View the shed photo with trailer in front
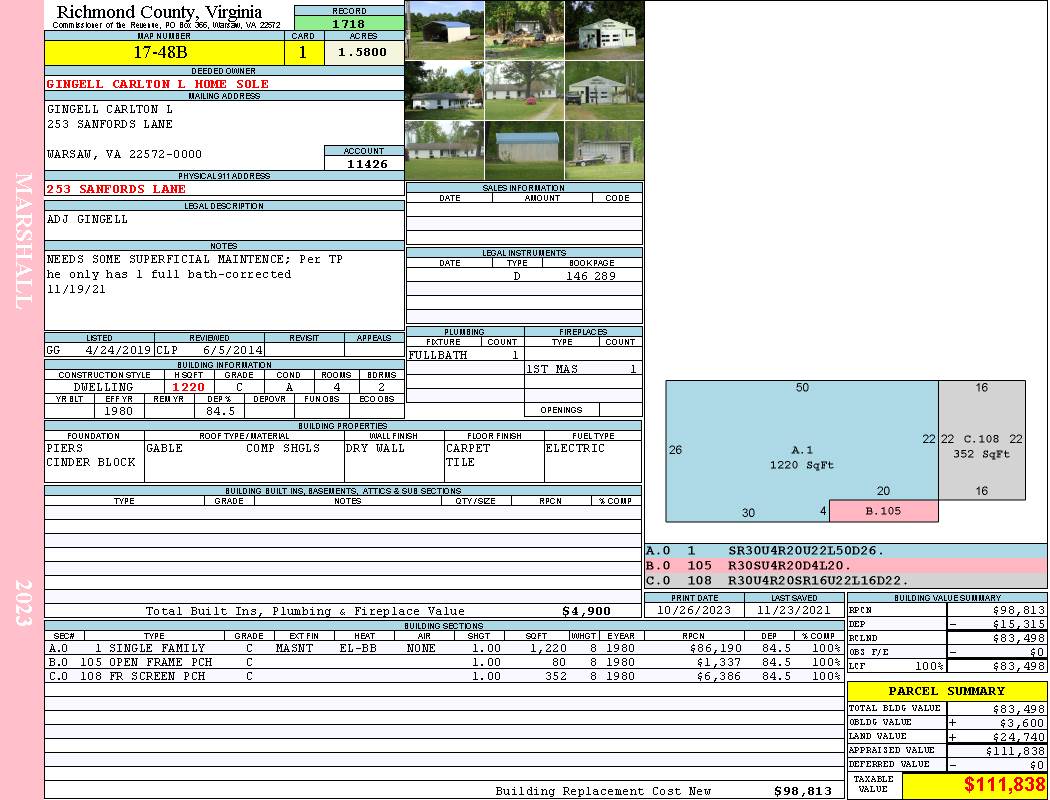Image resolution: width=1050 pixels, height=800 pixels. point(604,150)
